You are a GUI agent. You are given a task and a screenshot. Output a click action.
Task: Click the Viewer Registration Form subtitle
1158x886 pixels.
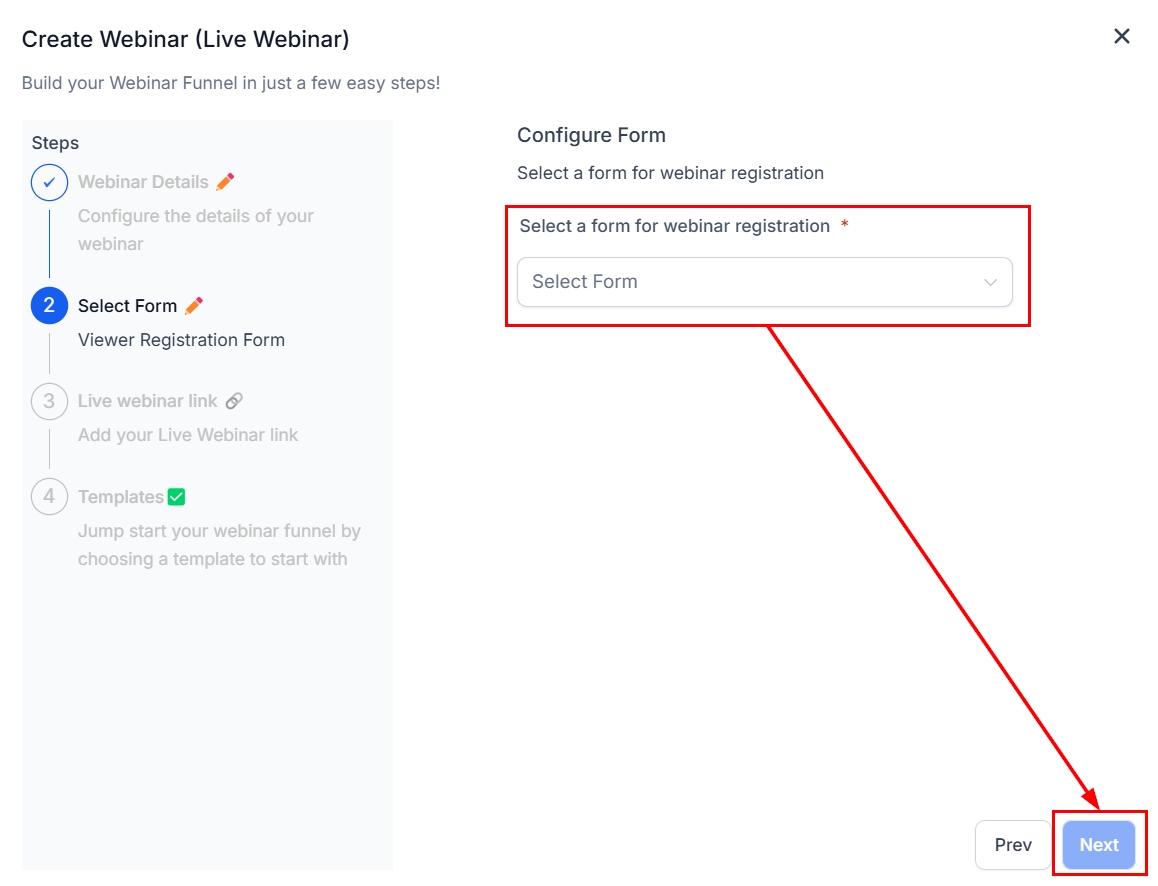181,340
